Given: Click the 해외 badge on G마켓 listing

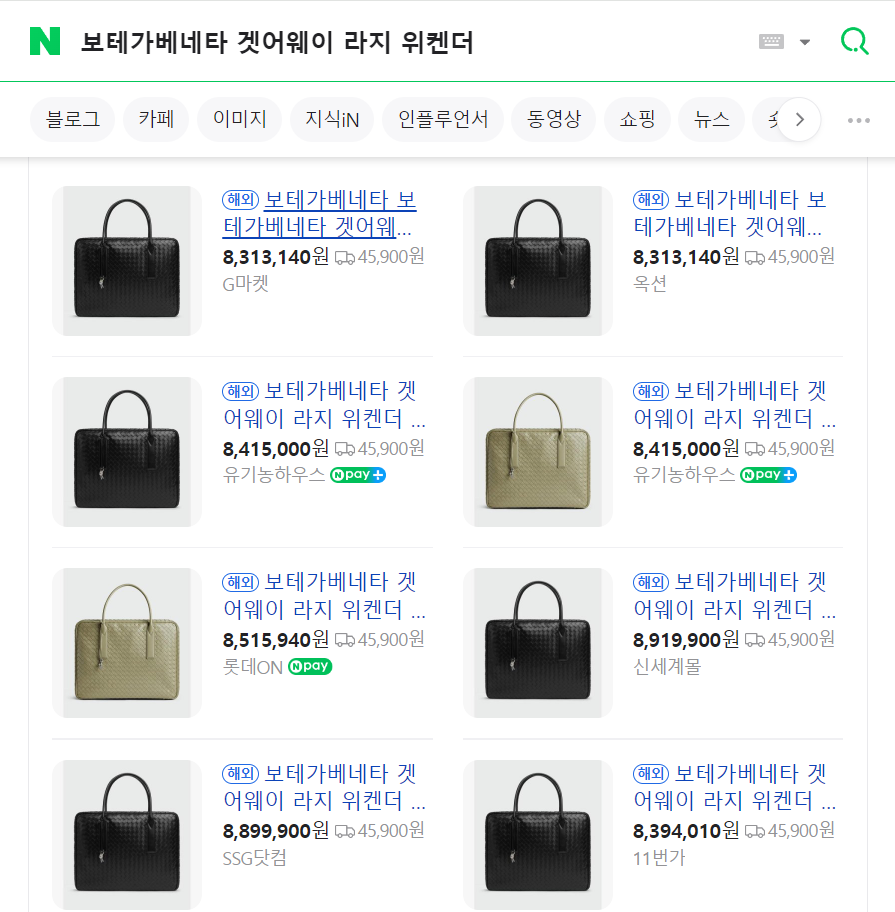Looking at the screenshot, I should pos(240,199).
